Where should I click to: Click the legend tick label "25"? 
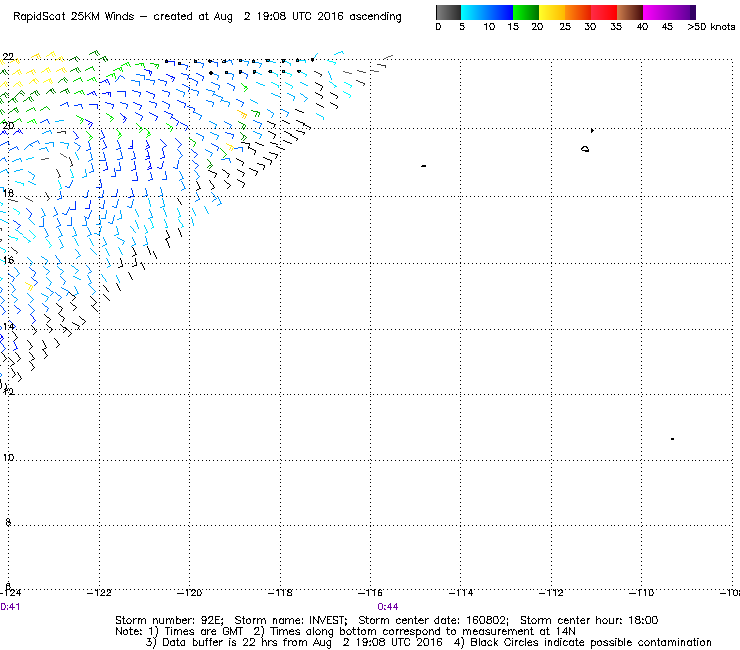[565, 27]
